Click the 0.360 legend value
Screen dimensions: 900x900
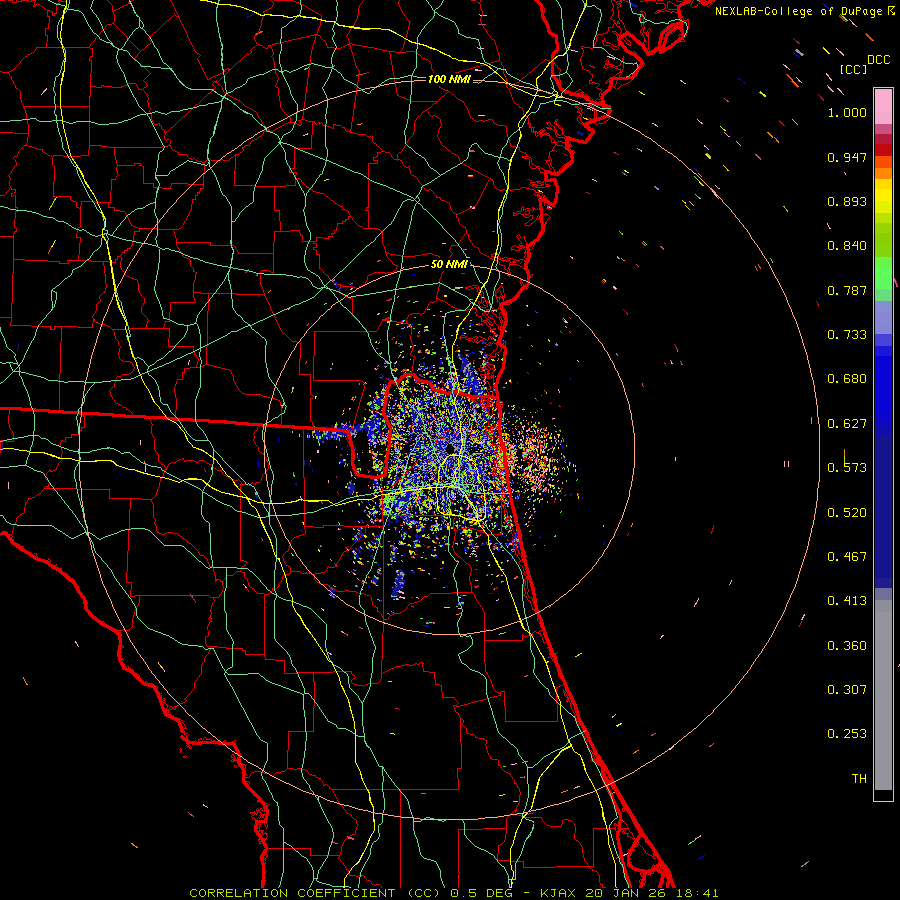pyautogui.click(x=847, y=646)
